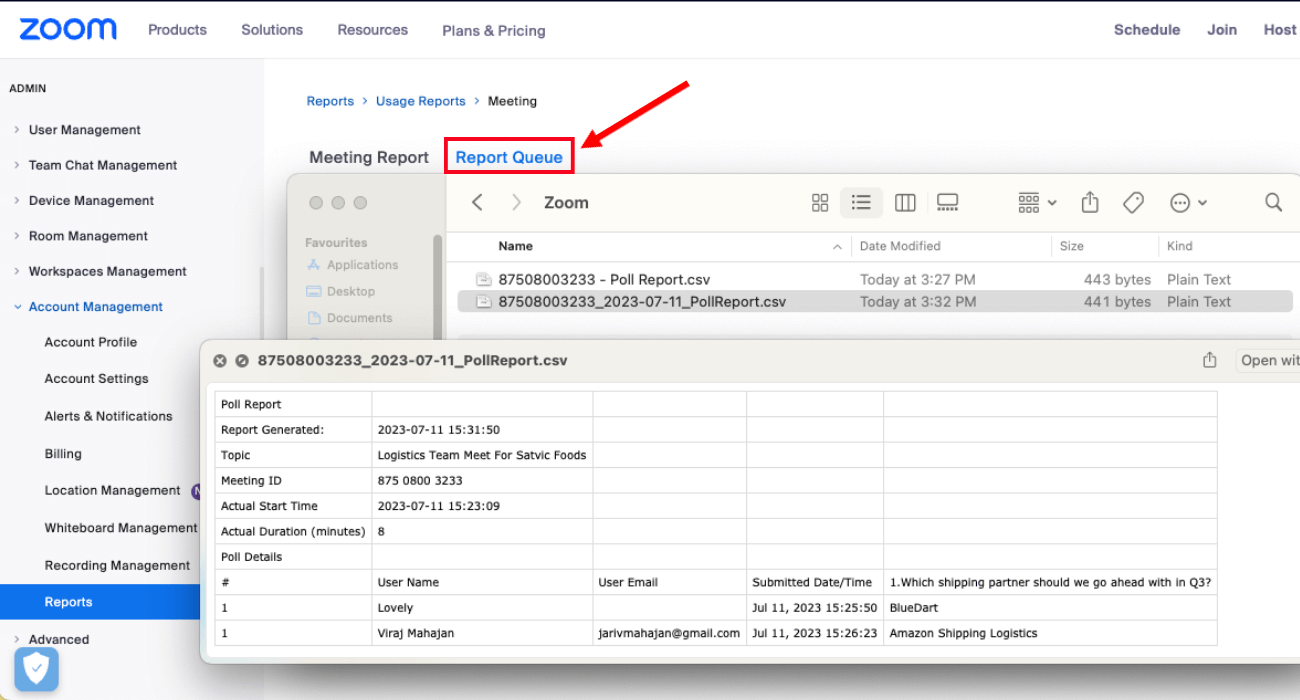Switch Finder to gallery view

click(x=947, y=203)
